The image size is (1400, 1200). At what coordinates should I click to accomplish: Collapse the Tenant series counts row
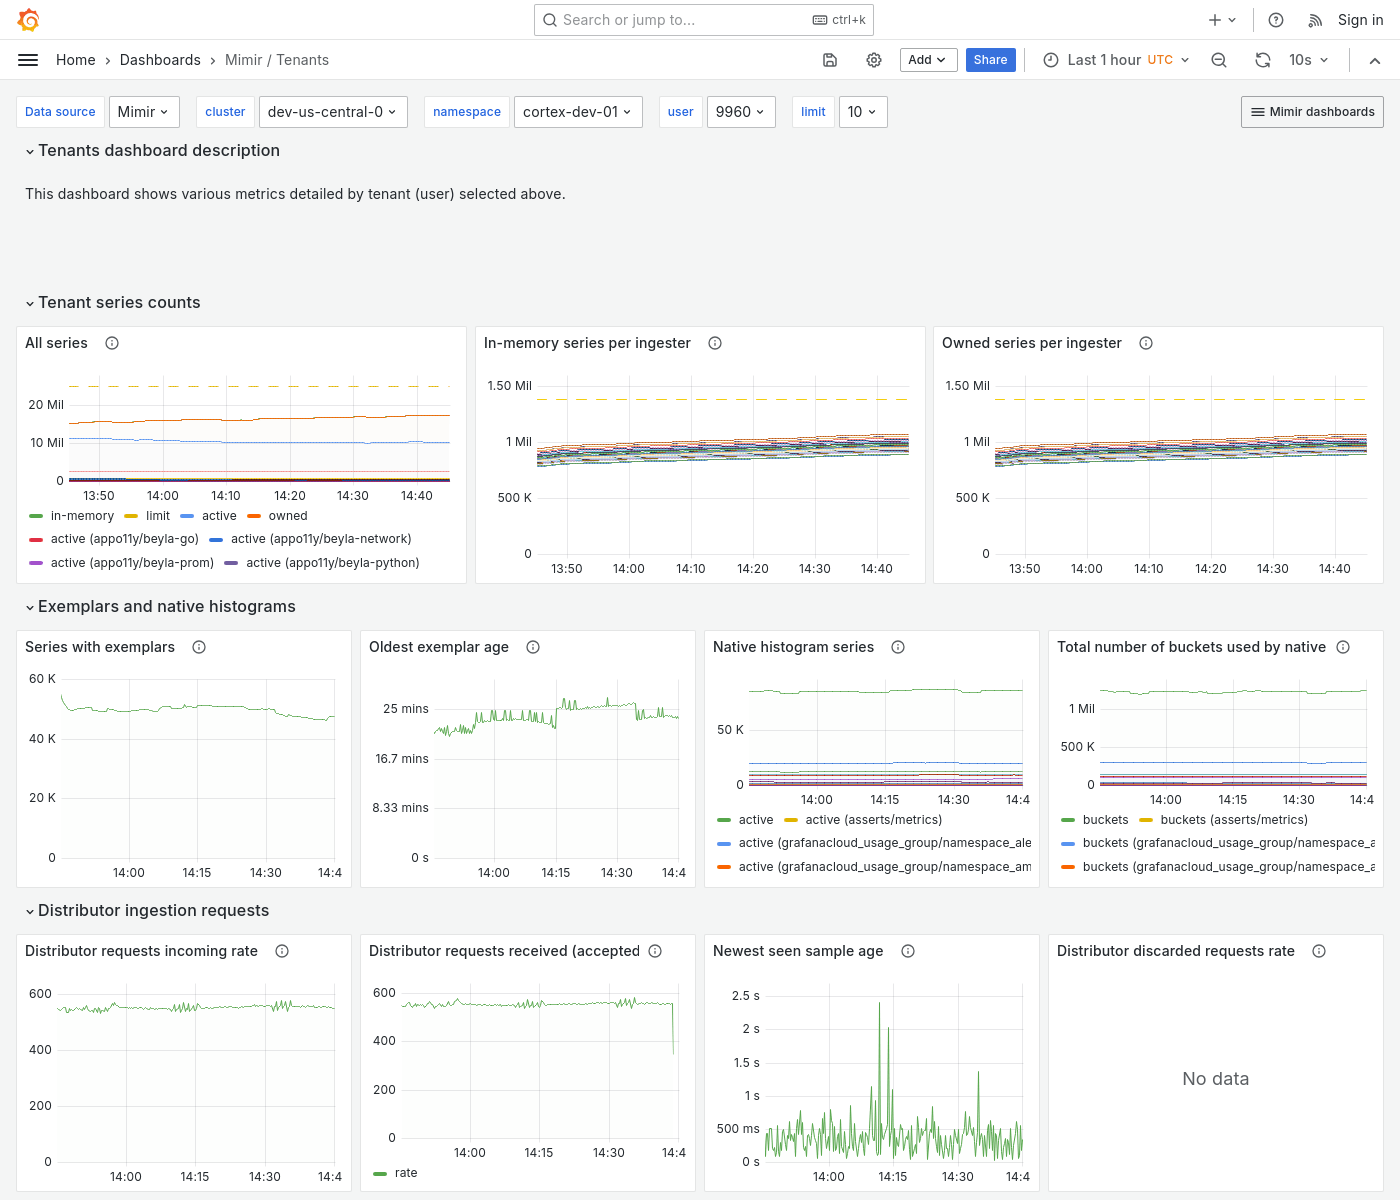coord(112,302)
